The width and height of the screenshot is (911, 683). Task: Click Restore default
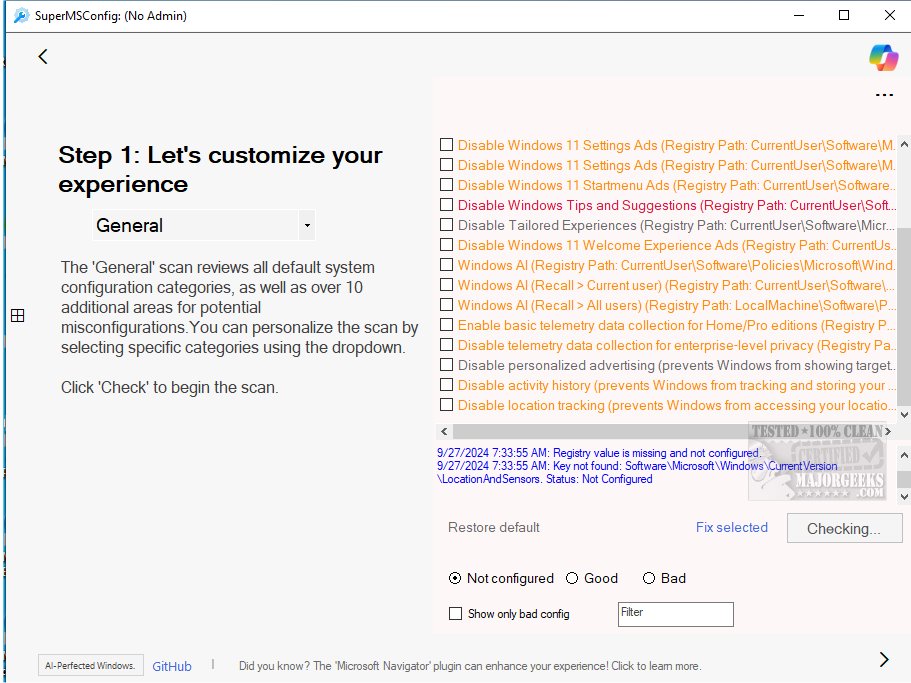pyautogui.click(x=494, y=527)
